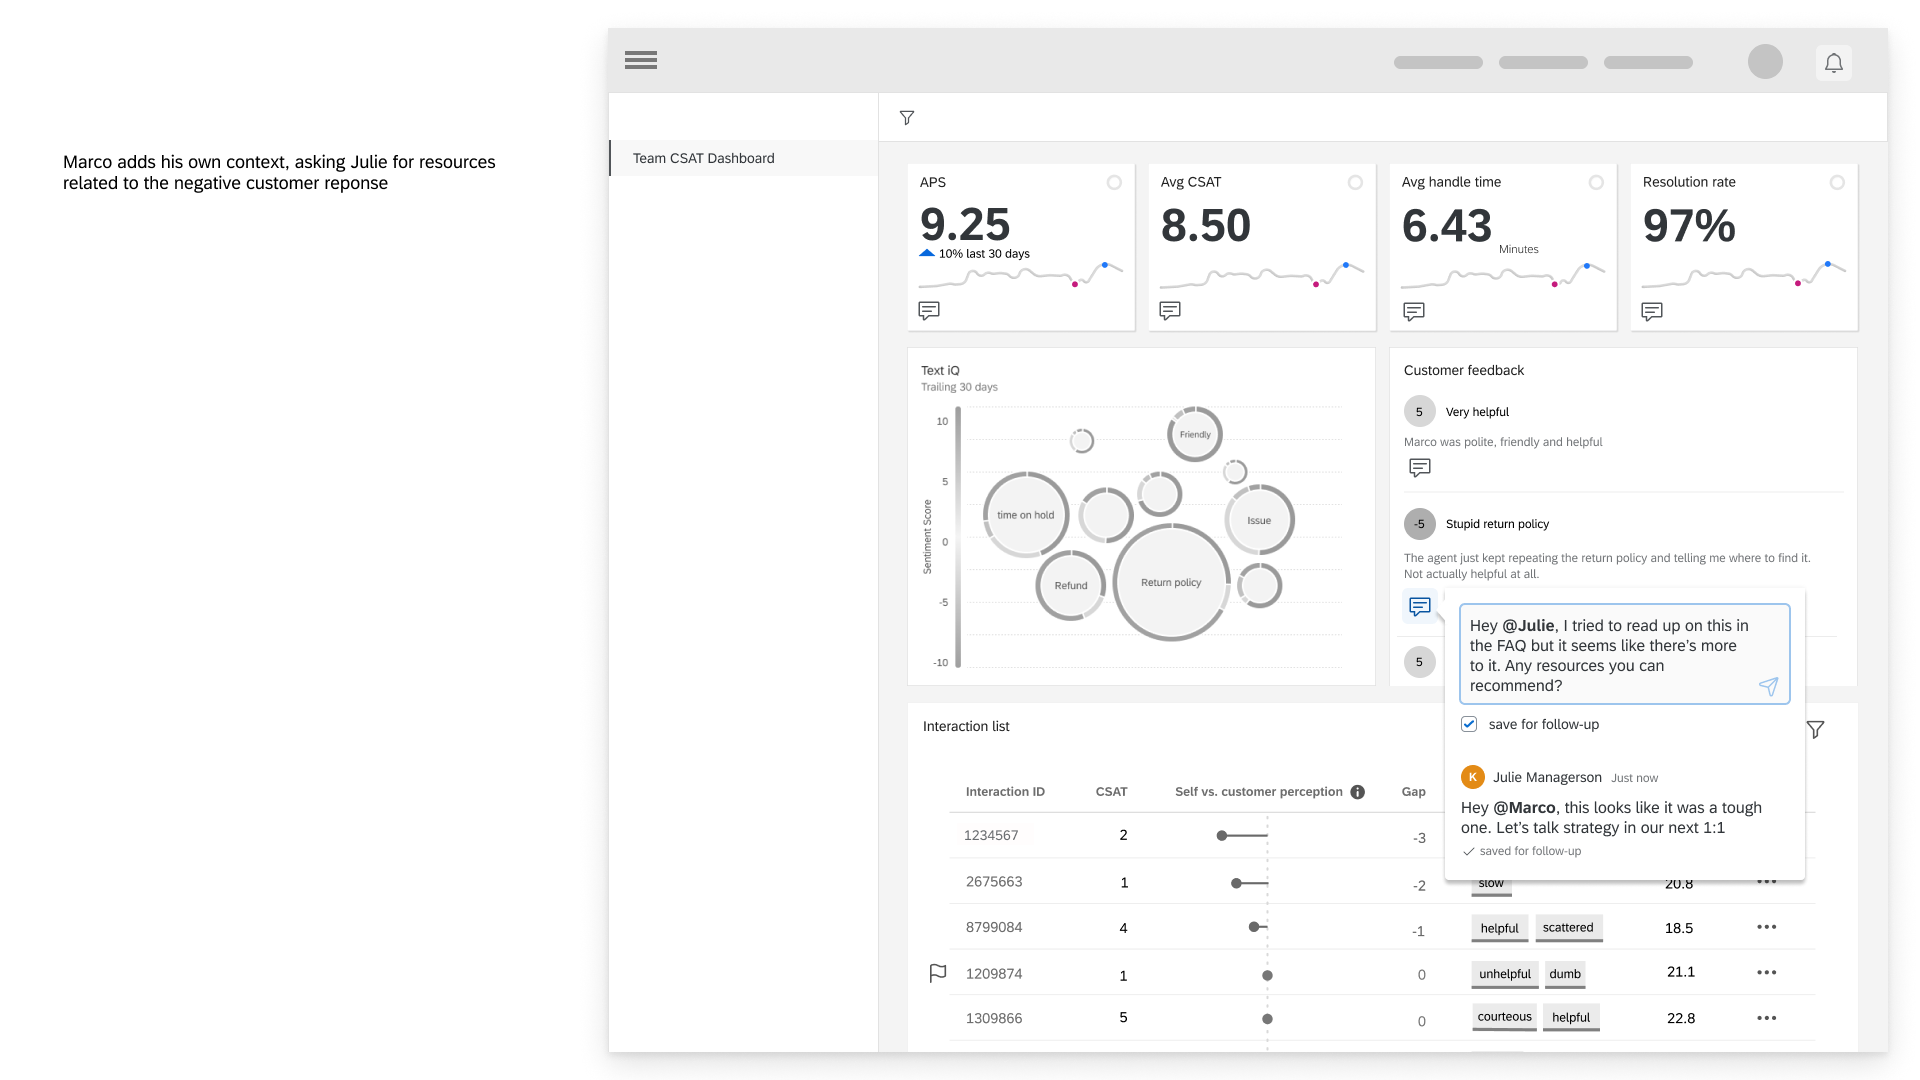Select the Avg handle time radio button
Viewport: 1920px width, 1080px height.
click(x=1596, y=182)
